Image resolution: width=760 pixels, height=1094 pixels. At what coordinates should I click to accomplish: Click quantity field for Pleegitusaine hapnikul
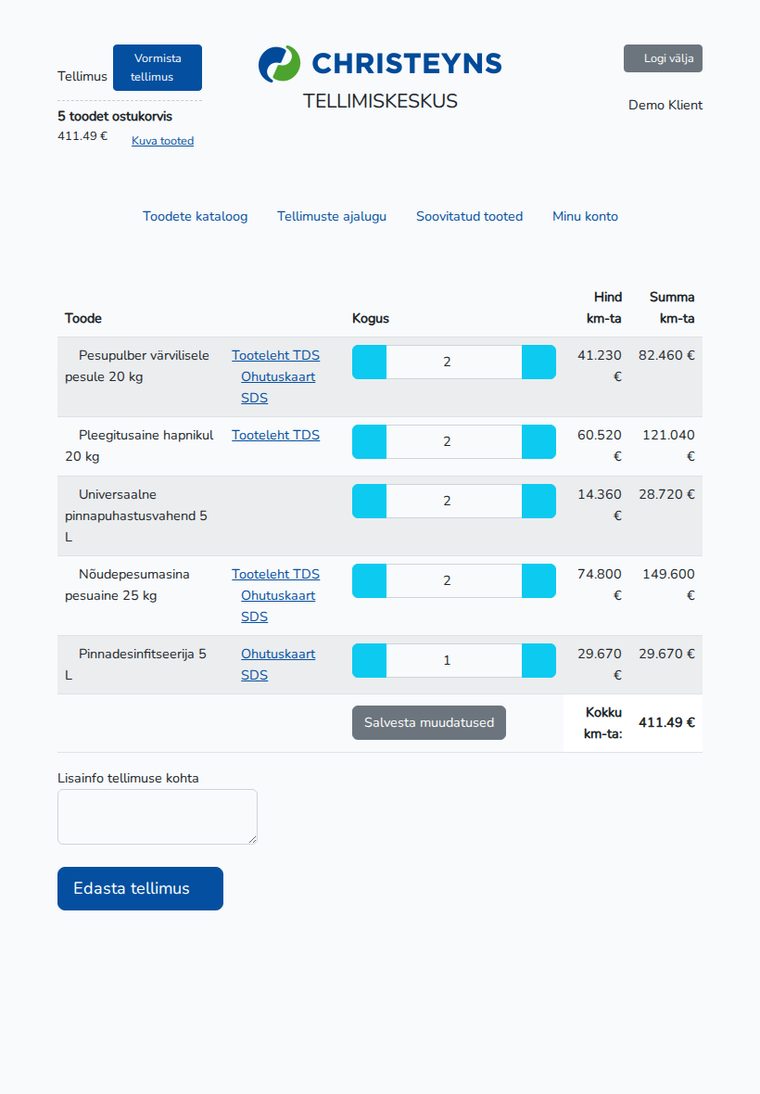pos(454,442)
